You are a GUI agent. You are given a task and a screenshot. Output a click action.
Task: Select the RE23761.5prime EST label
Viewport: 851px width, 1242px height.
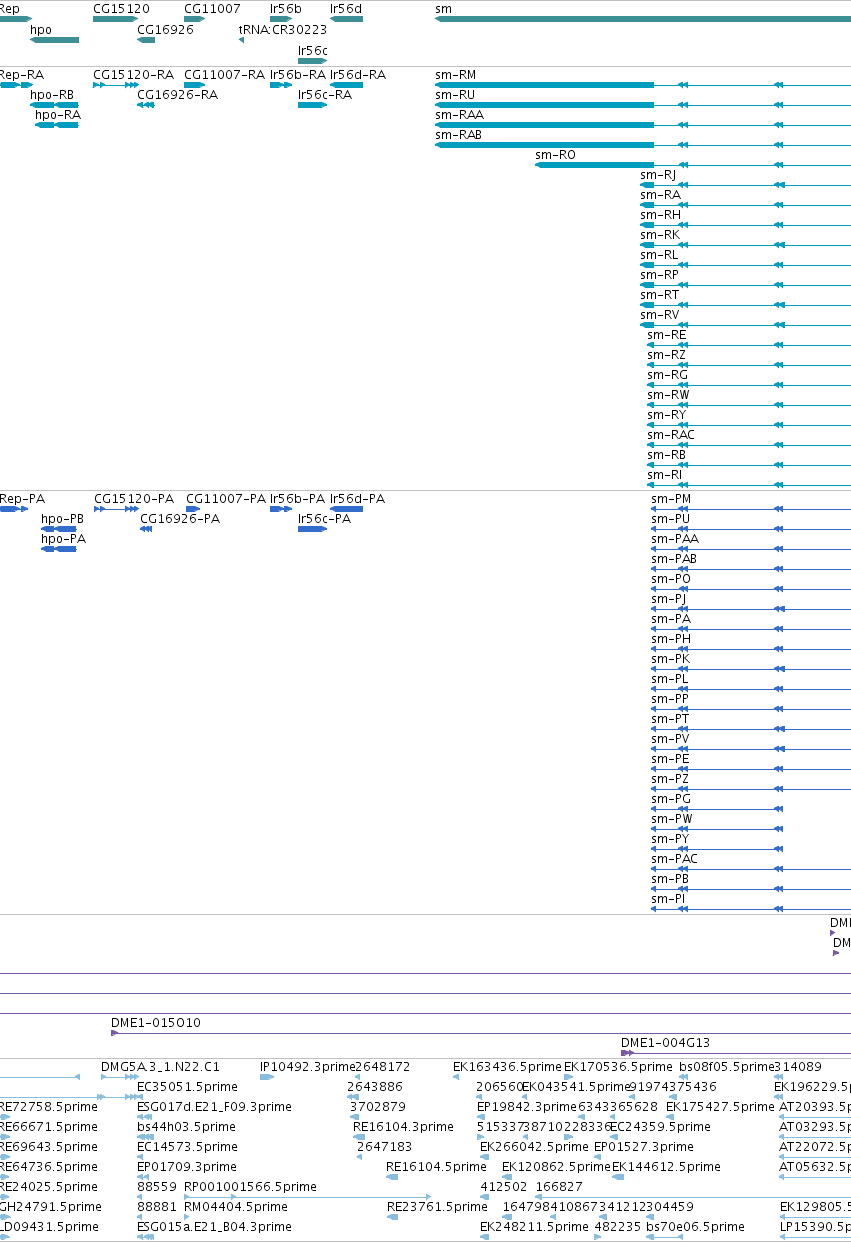(x=438, y=1207)
